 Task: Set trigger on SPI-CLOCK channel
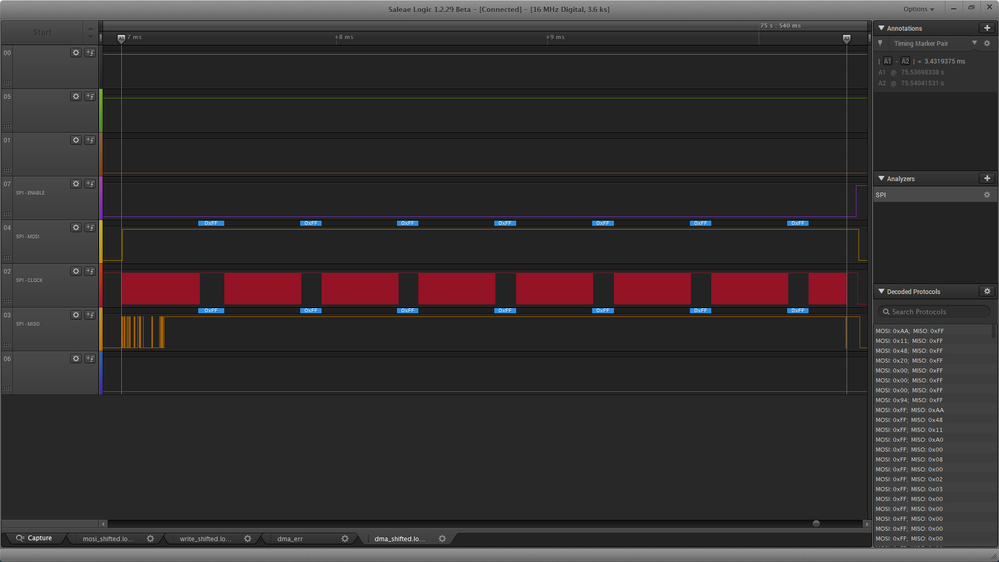coord(90,271)
